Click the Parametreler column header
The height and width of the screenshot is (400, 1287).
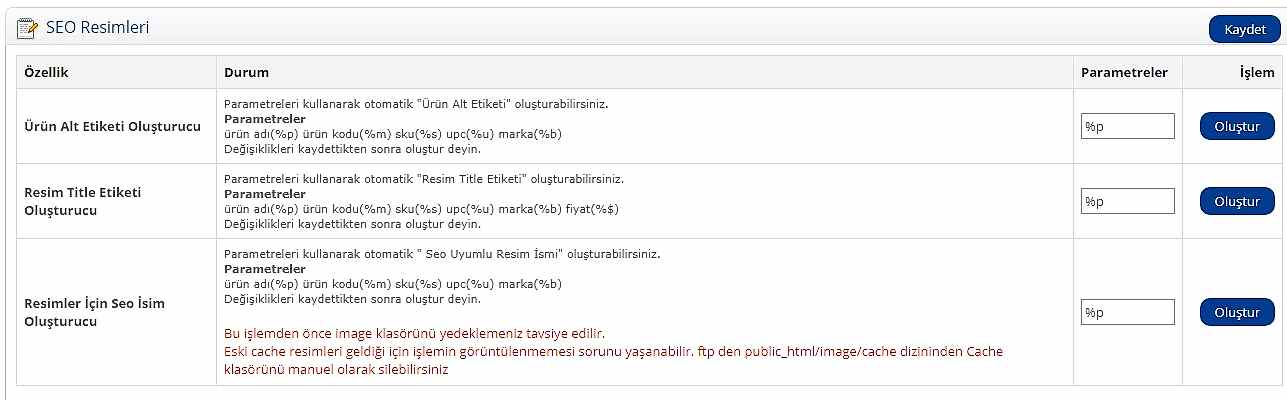point(1124,73)
